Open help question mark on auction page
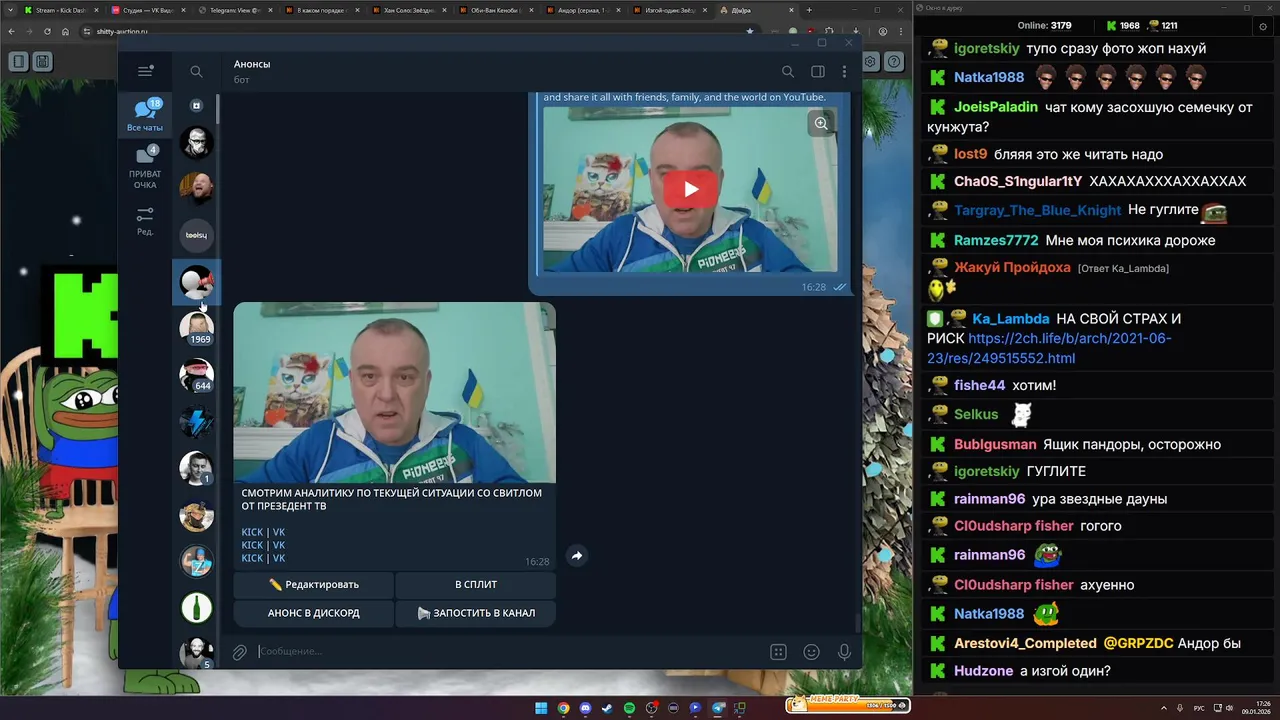Image resolution: width=1280 pixels, height=720 pixels. (894, 61)
